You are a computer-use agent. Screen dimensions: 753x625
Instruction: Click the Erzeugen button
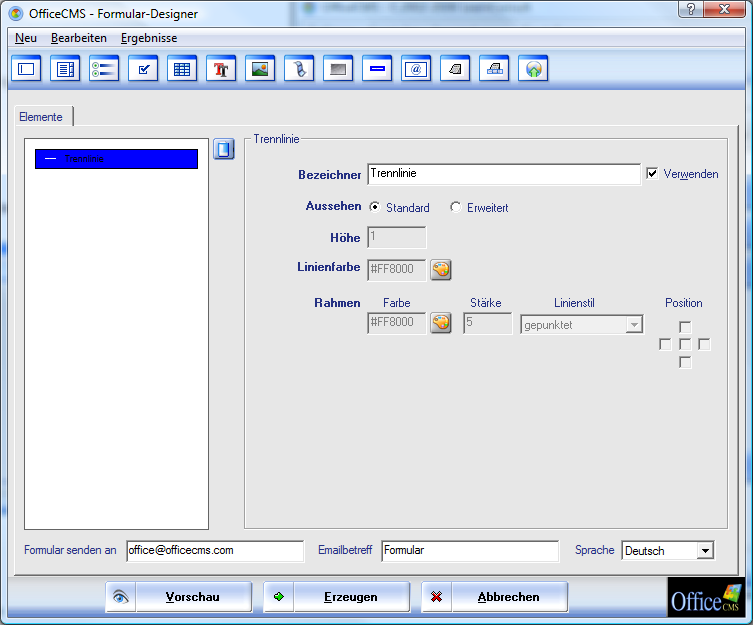(337, 597)
